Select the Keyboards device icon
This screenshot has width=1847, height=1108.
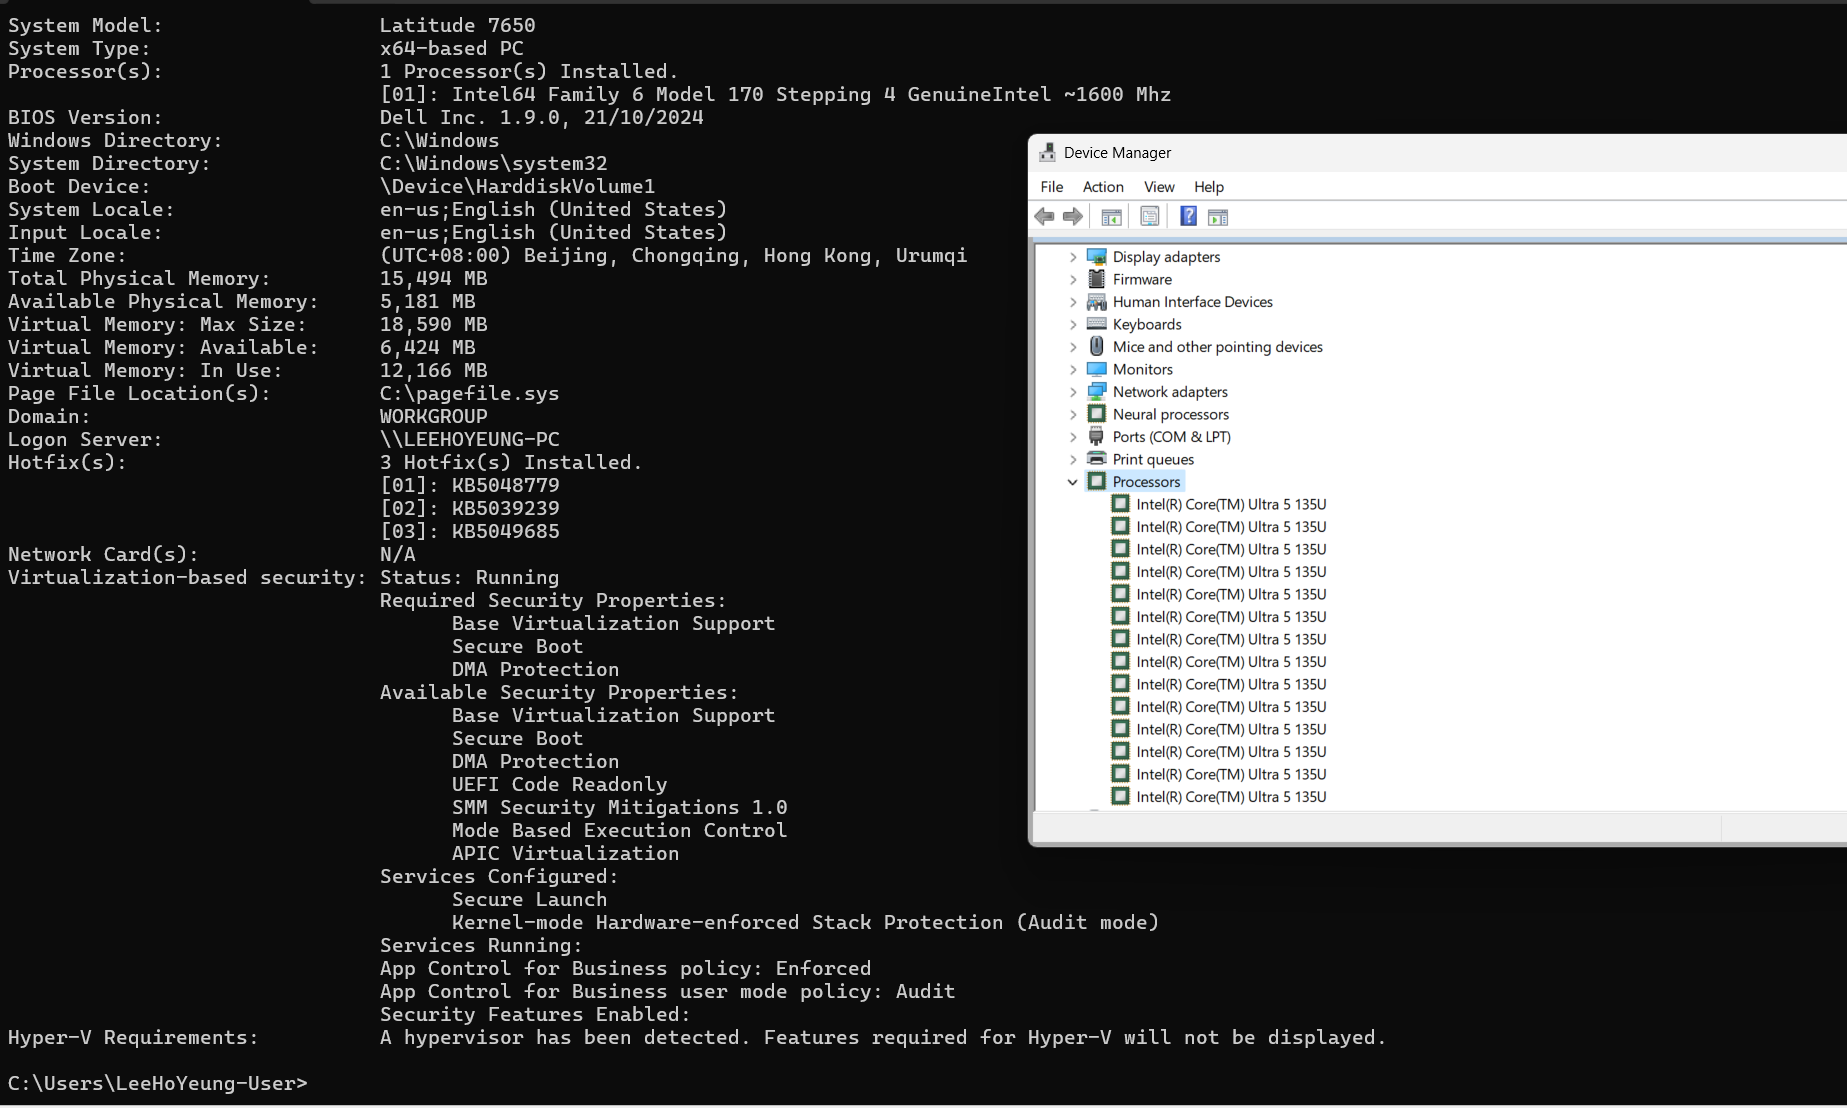pos(1096,324)
